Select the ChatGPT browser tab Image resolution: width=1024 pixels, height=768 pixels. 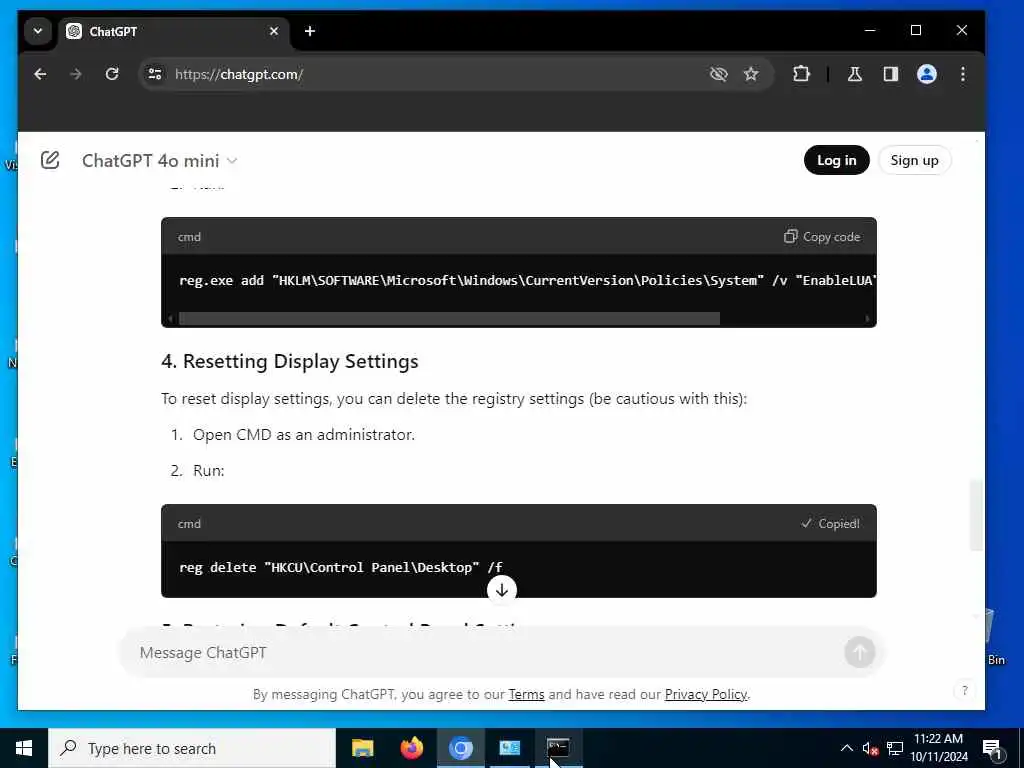(174, 31)
